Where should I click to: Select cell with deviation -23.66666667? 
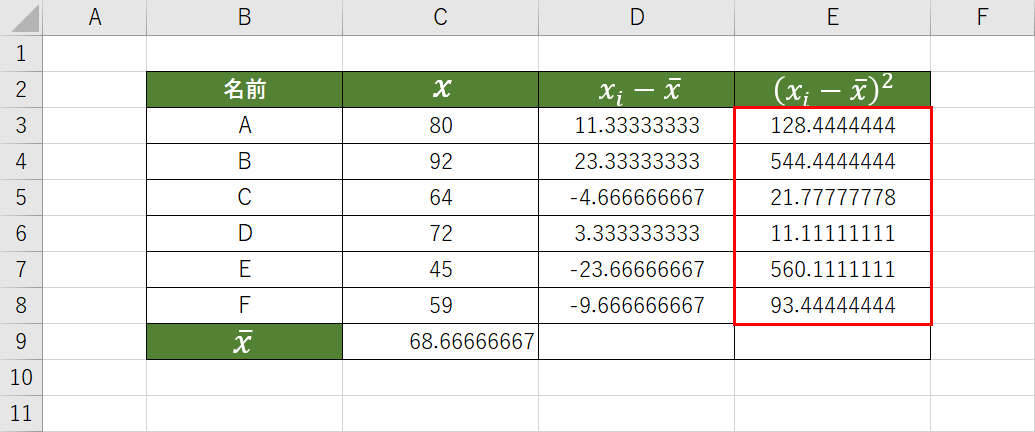pyautogui.click(x=636, y=270)
